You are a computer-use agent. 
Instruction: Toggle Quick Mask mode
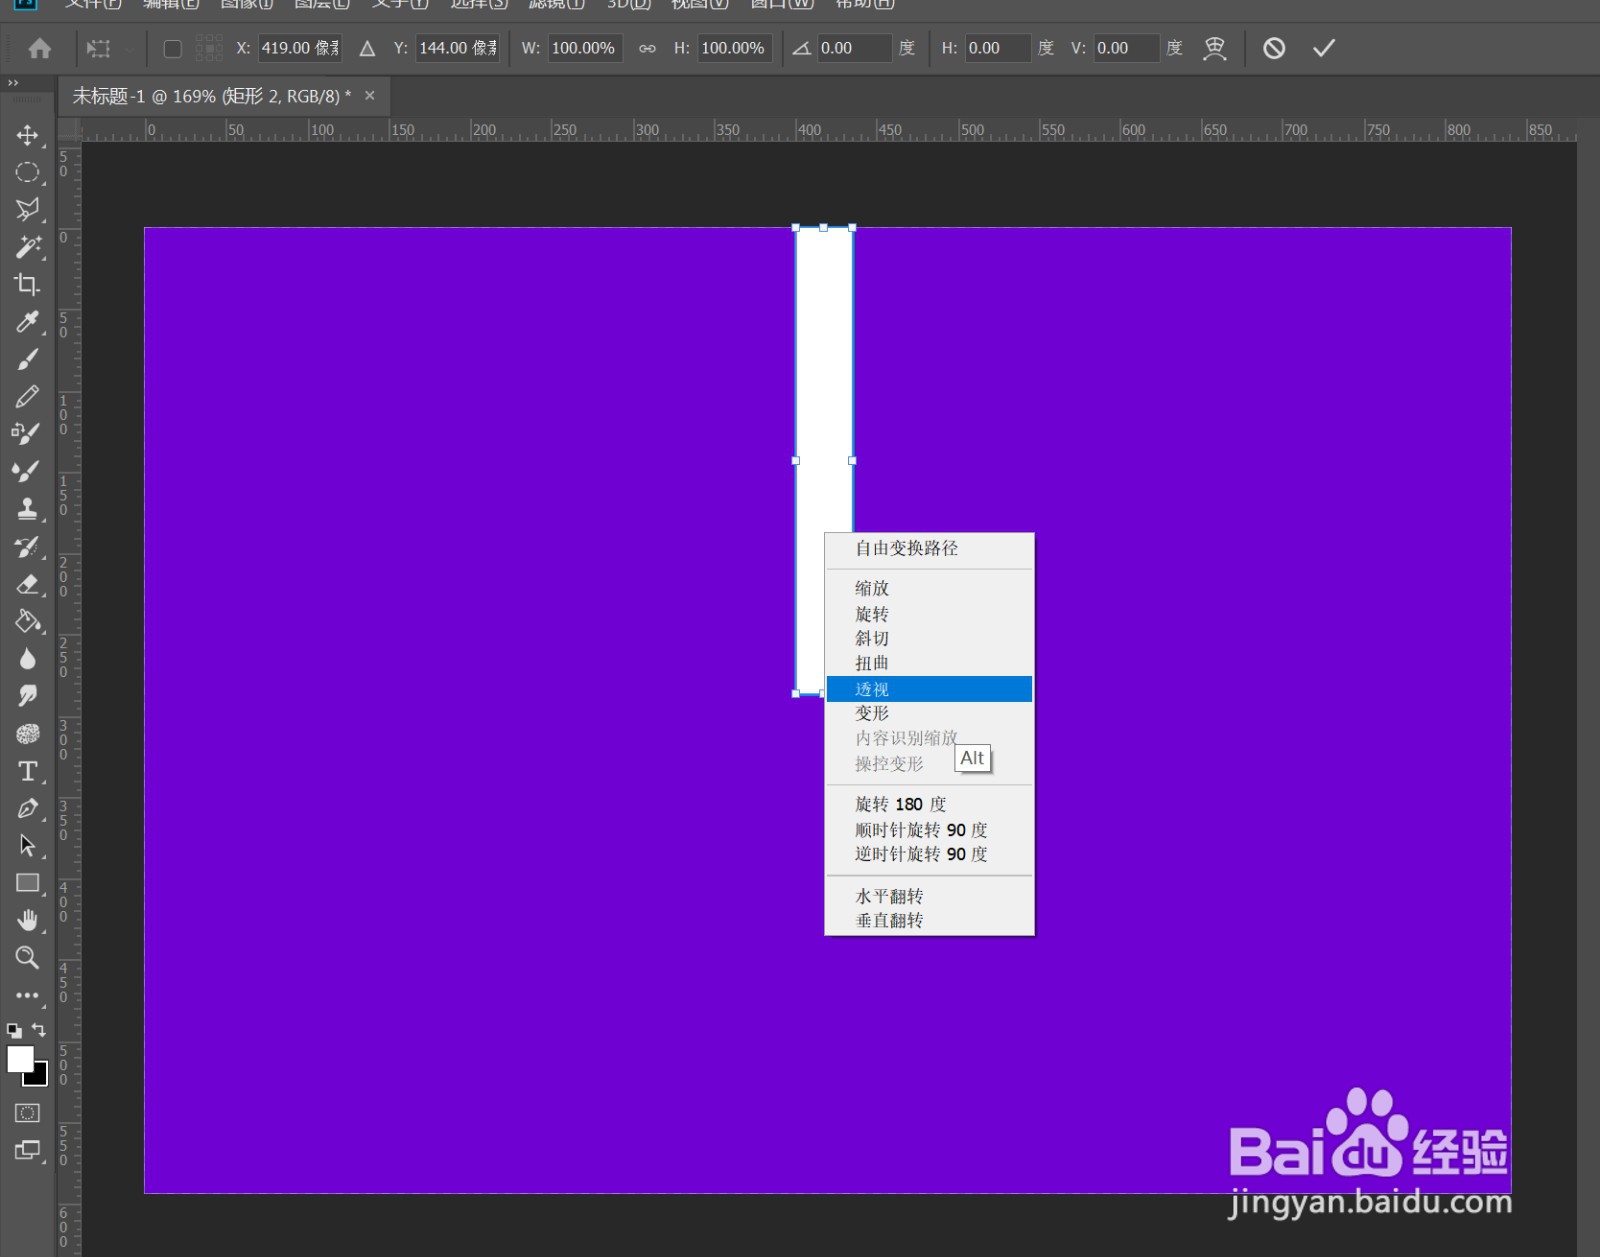tap(27, 1113)
